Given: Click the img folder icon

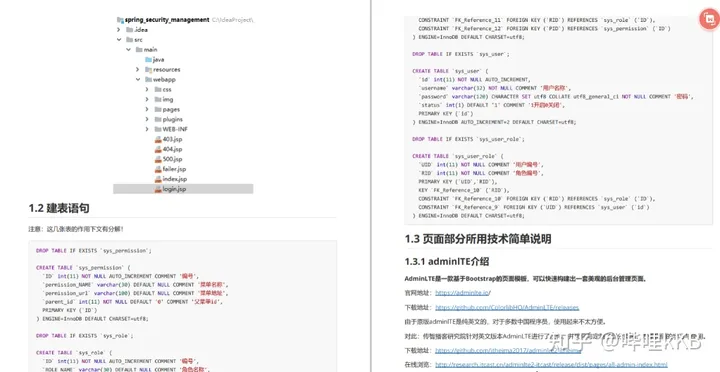Looking at the screenshot, I should pyautogui.click(x=158, y=100).
